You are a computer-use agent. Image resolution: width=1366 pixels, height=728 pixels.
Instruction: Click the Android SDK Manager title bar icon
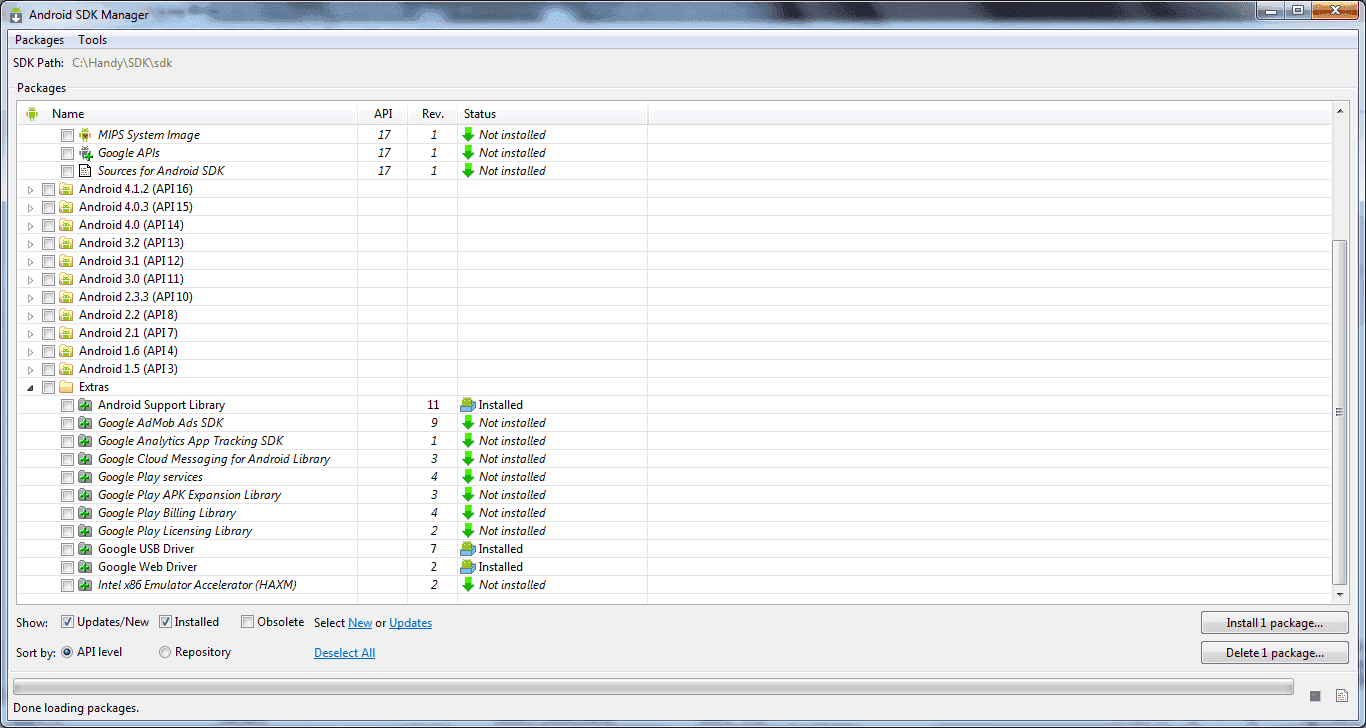pyautogui.click(x=16, y=15)
